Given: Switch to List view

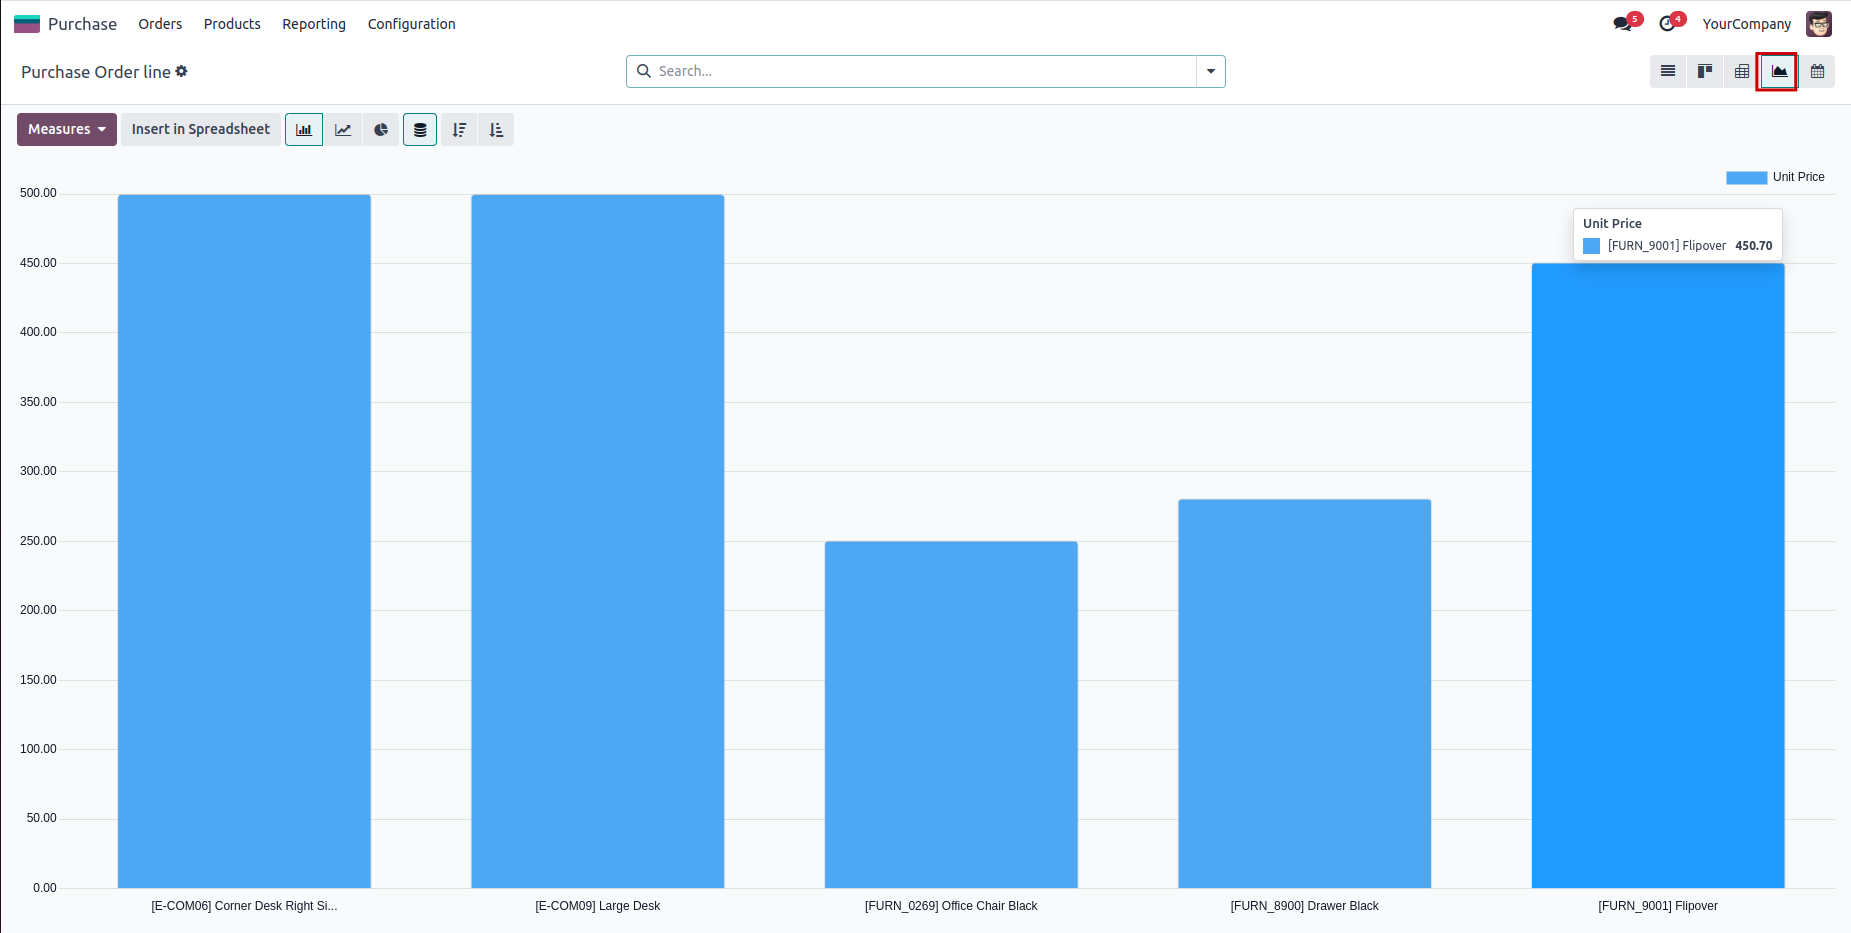Looking at the screenshot, I should point(1668,71).
